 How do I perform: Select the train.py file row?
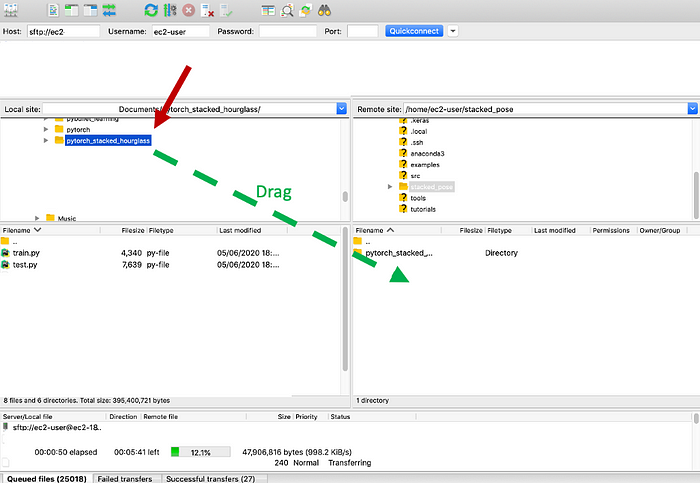click(171, 253)
